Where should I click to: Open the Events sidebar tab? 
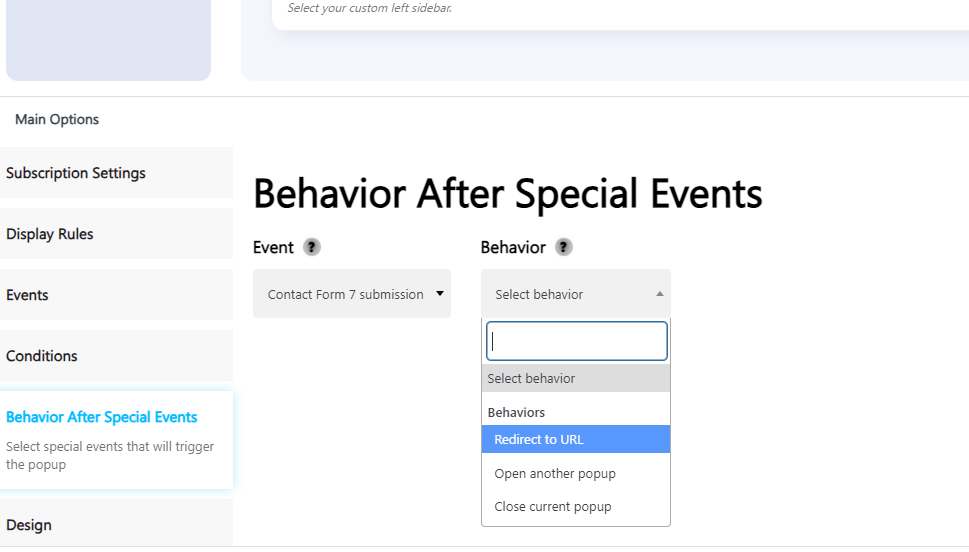[116, 295]
